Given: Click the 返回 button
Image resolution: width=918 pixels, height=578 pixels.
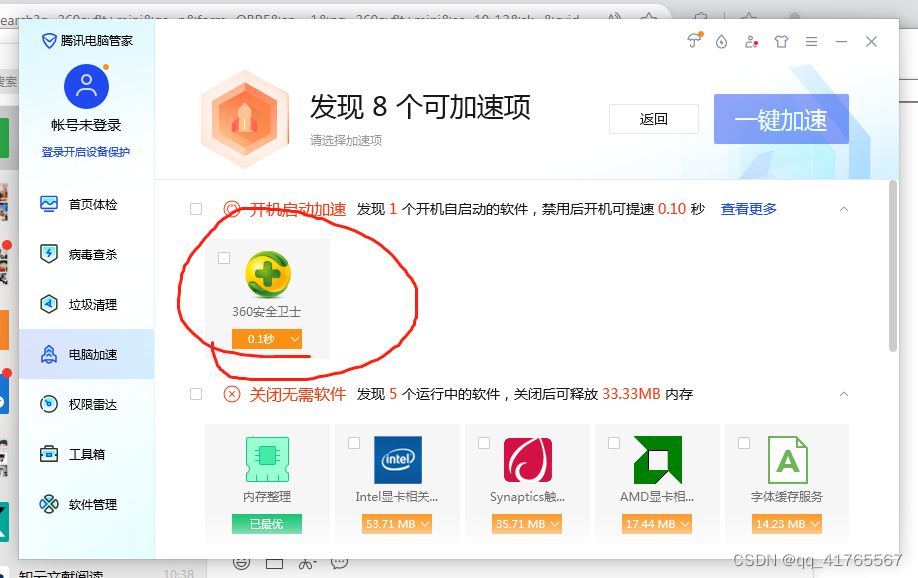Looking at the screenshot, I should (x=653, y=119).
